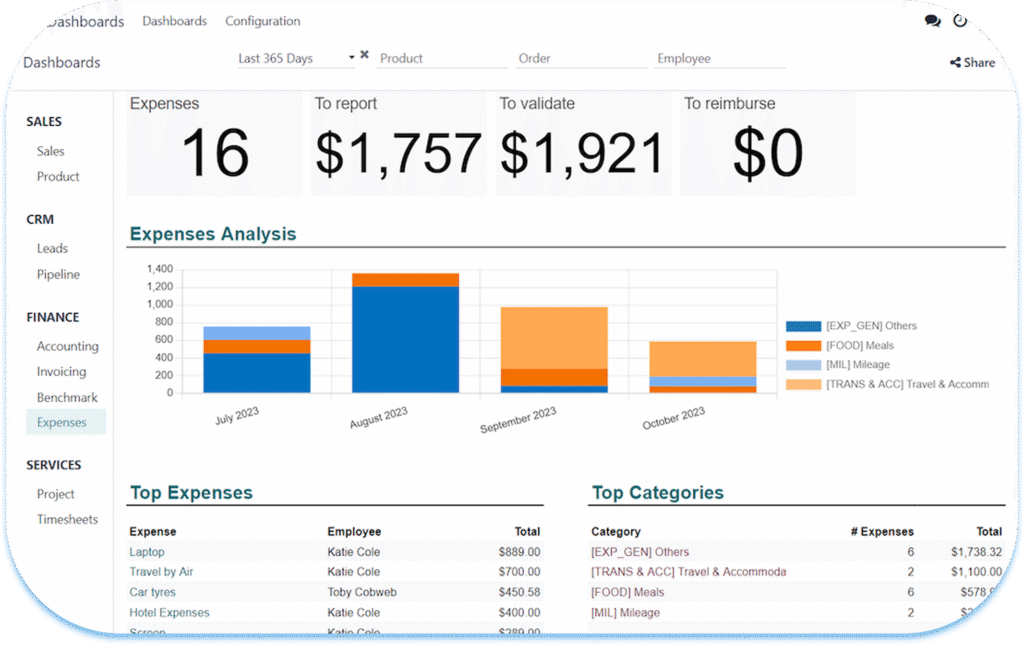The width and height of the screenshot is (1024, 645).
Task: Go to the Timesheets dashboard
Action: point(67,519)
